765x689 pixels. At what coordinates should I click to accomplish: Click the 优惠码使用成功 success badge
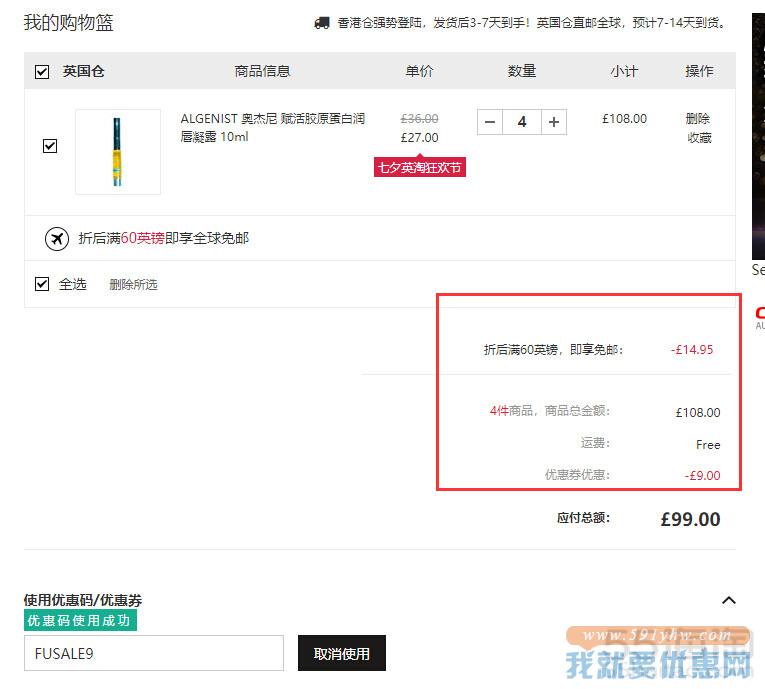(x=81, y=620)
